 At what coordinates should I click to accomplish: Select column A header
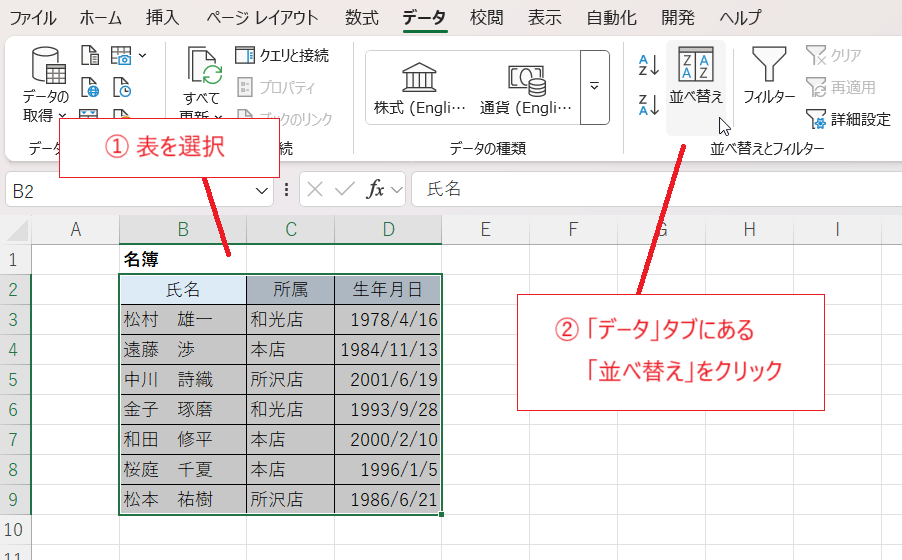[x=75, y=230]
